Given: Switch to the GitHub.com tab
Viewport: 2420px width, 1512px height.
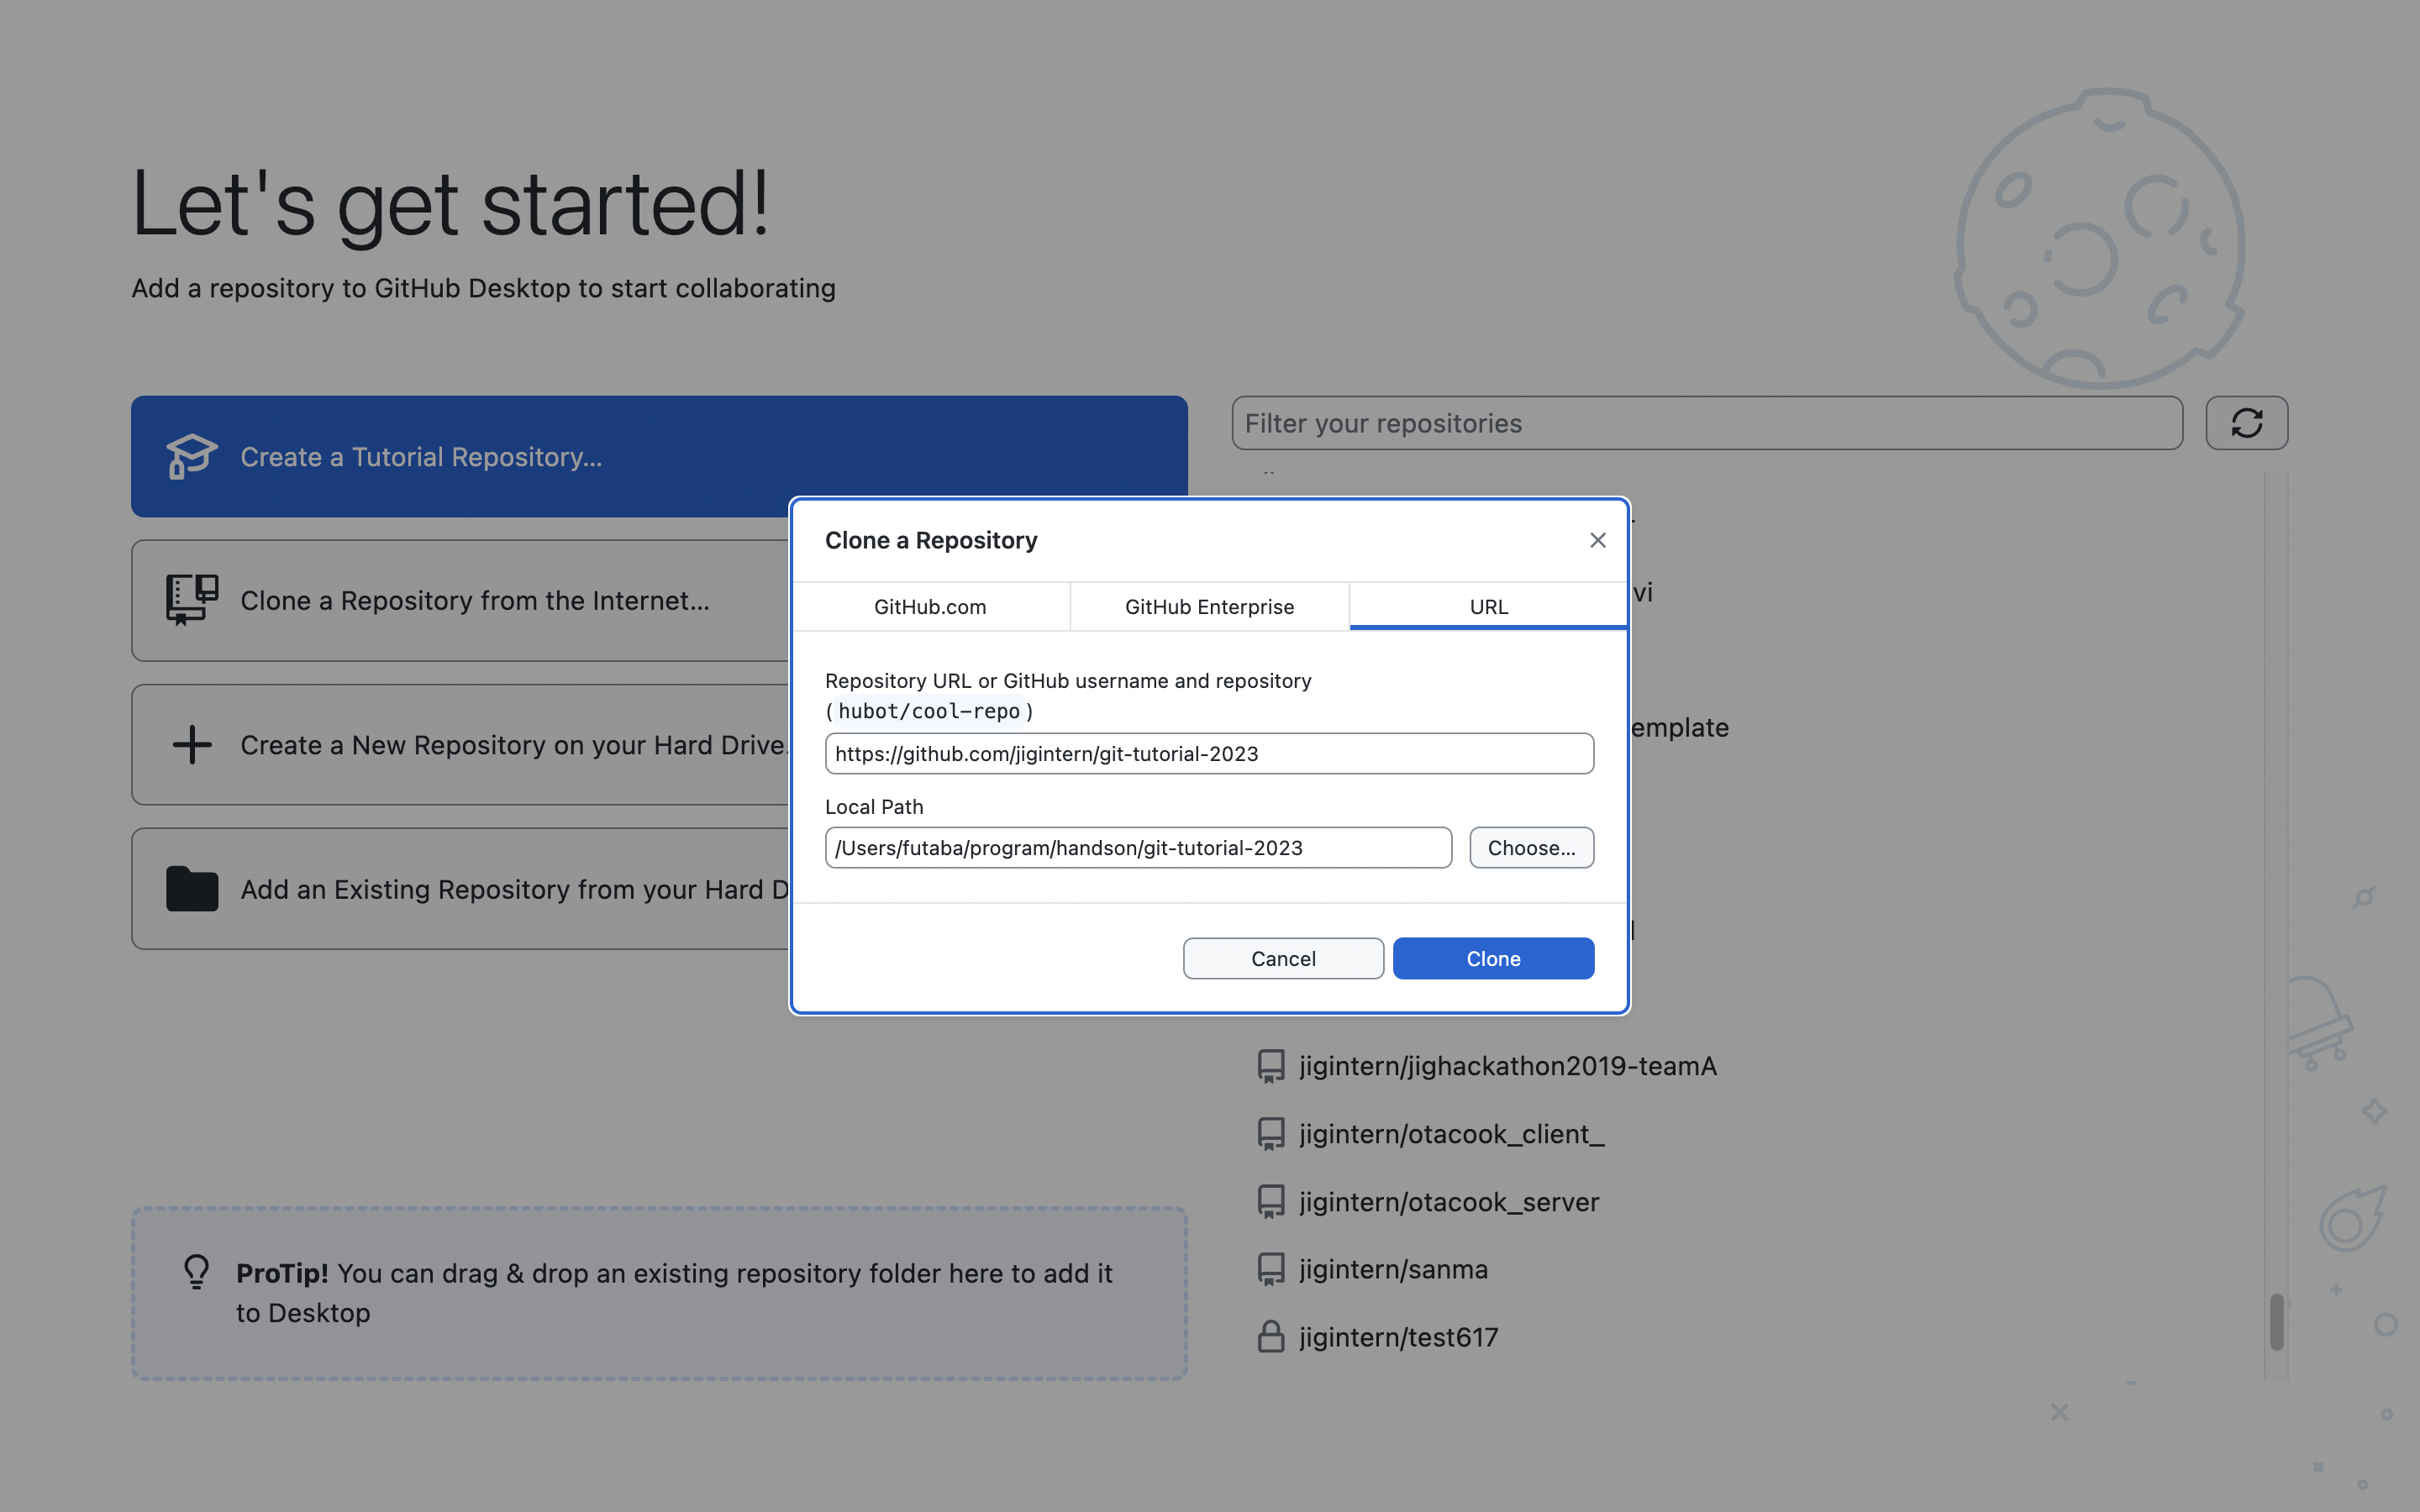Looking at the screenshot, I should click(x=930, y=607).
